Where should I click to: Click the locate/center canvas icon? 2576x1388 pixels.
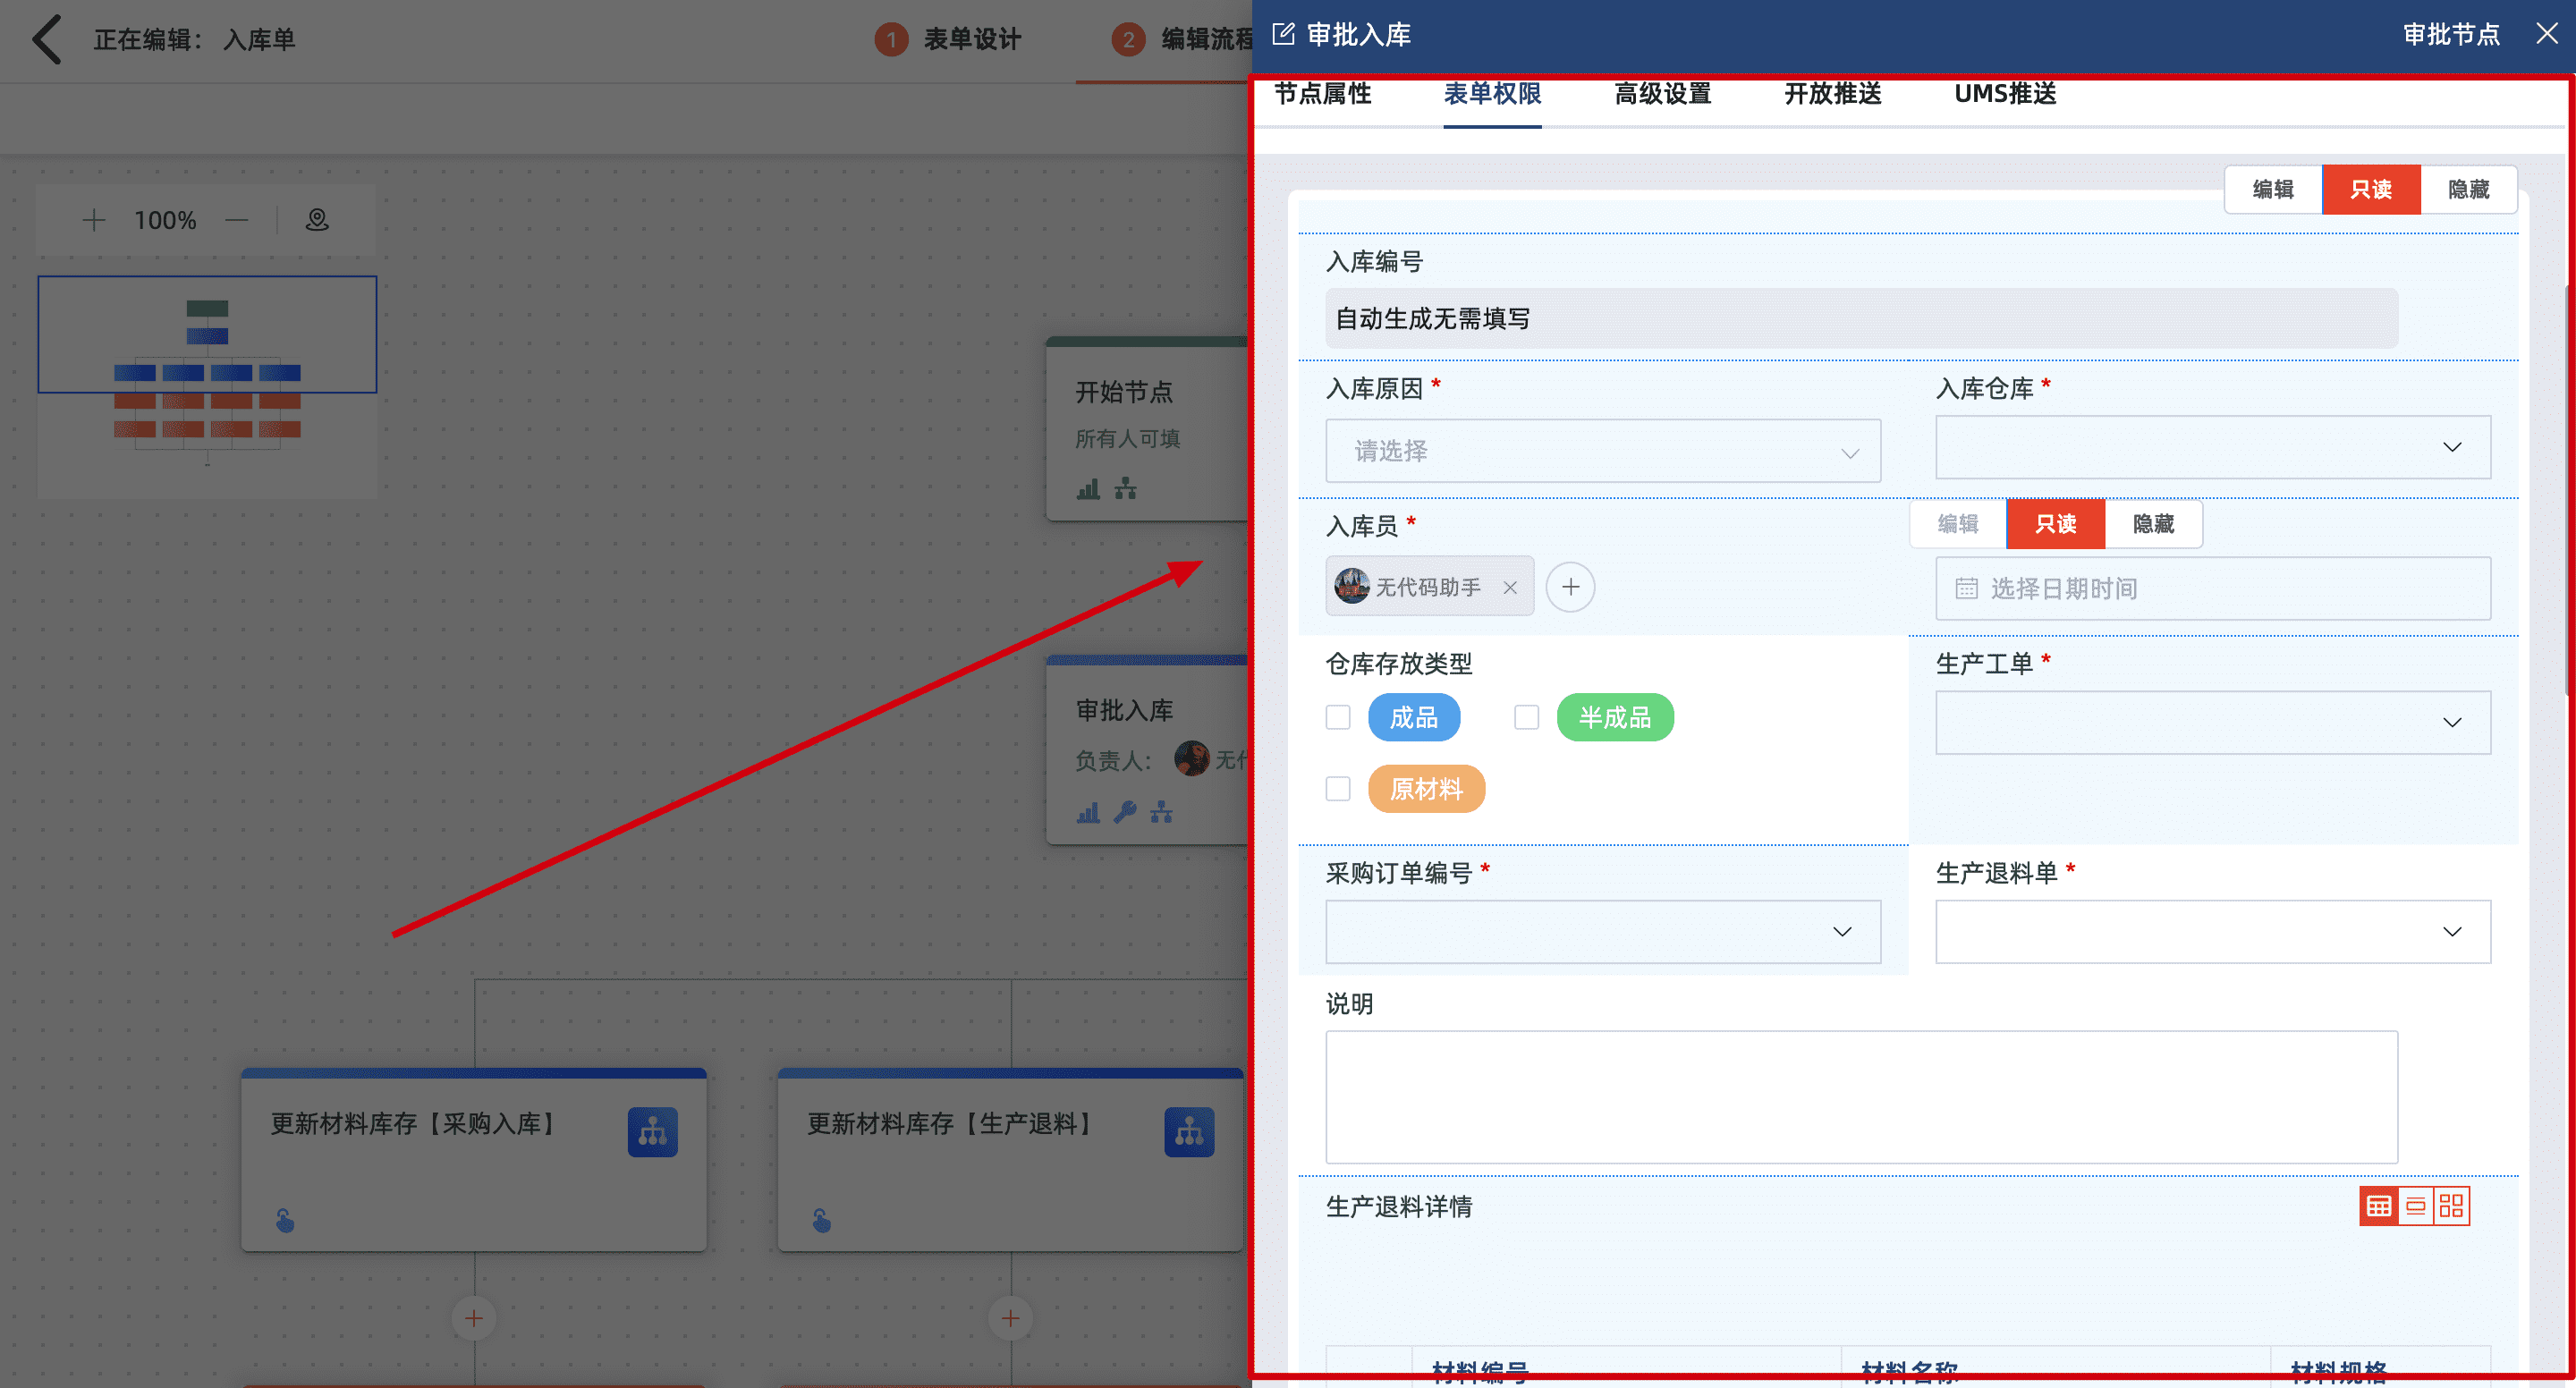point(317,220)
